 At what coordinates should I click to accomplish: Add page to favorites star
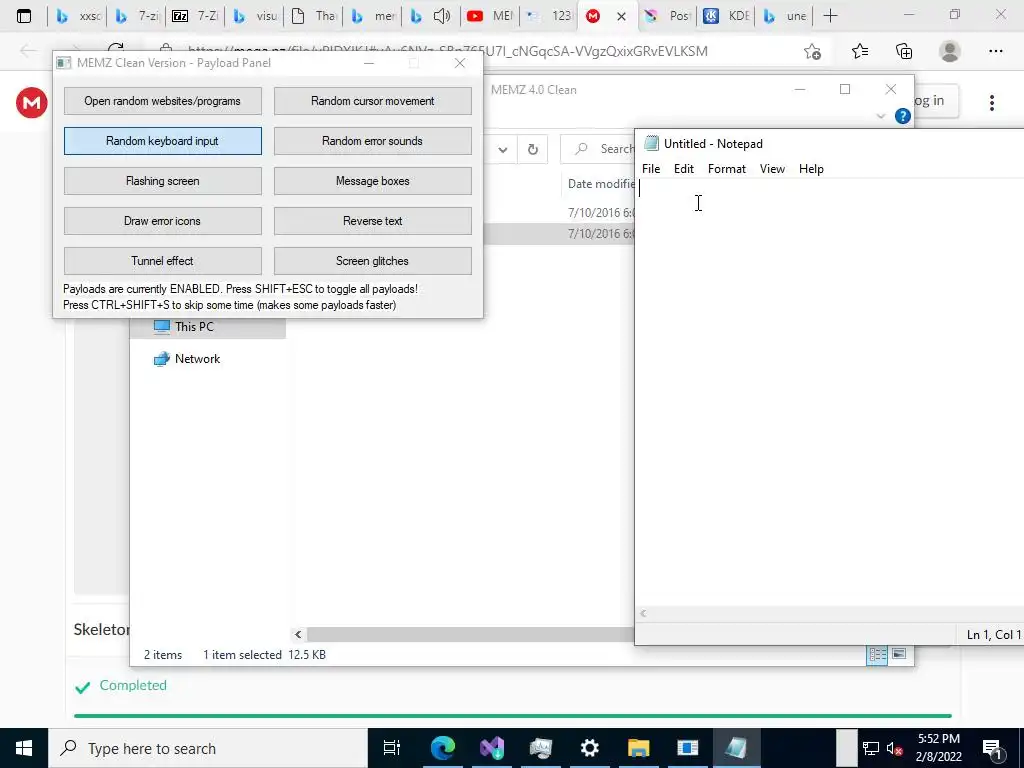(812, 52)
